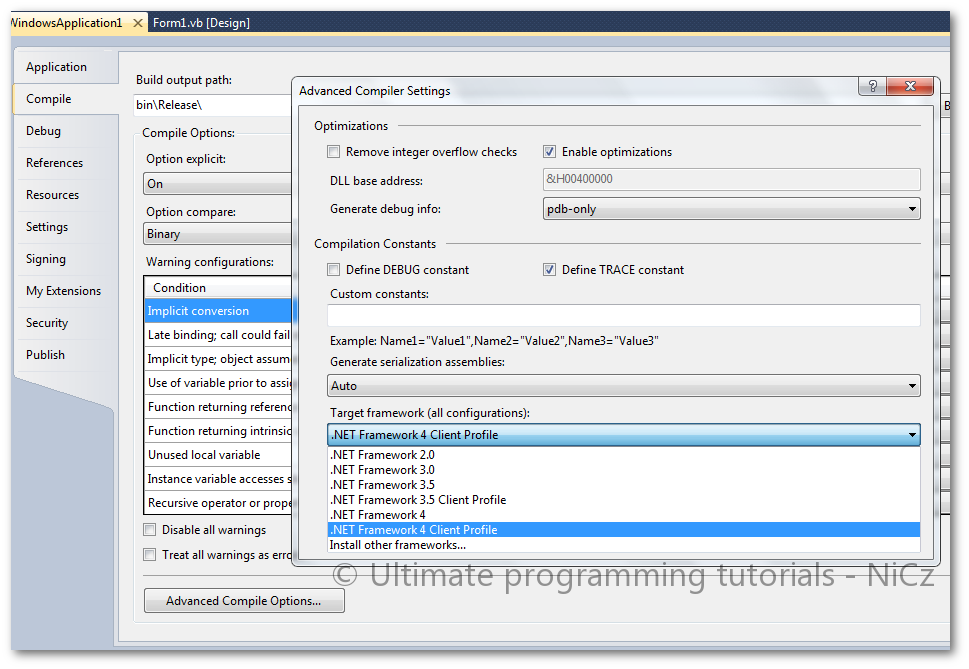Select Recursive operator or property row
The image size is (969, 669).
(218, 503)
